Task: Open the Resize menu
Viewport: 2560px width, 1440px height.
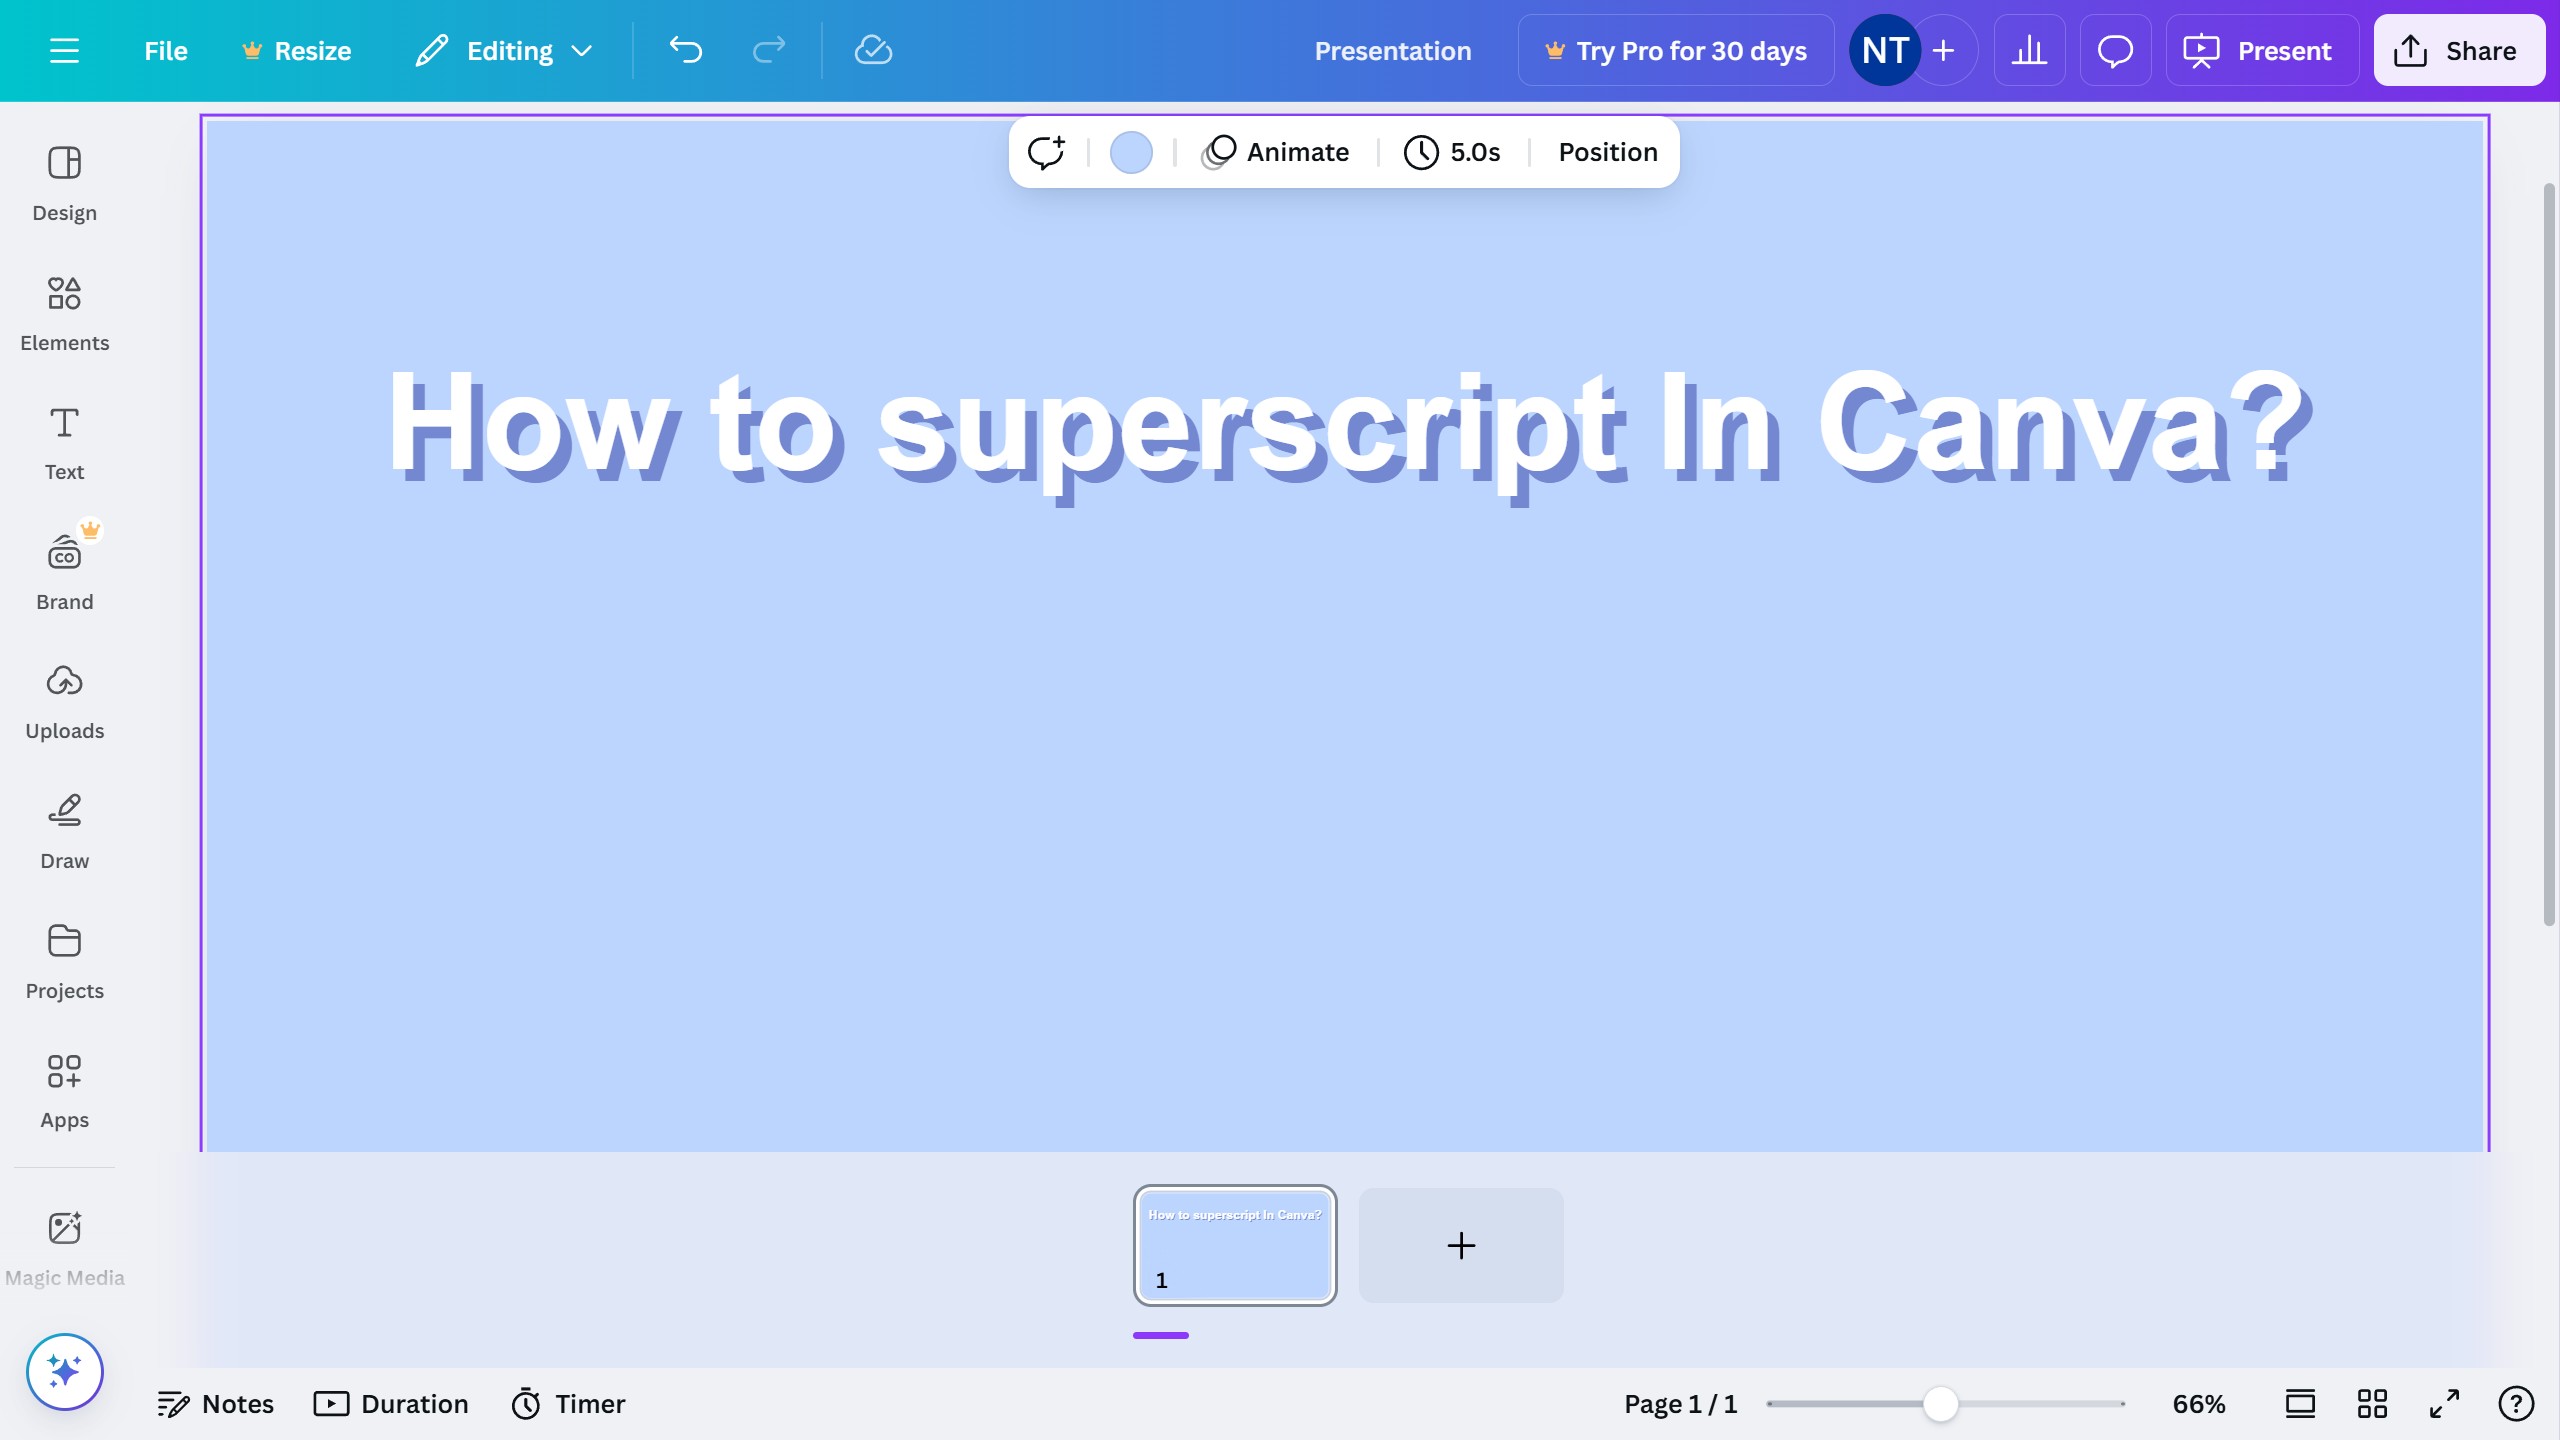Action: coord(296,50)
